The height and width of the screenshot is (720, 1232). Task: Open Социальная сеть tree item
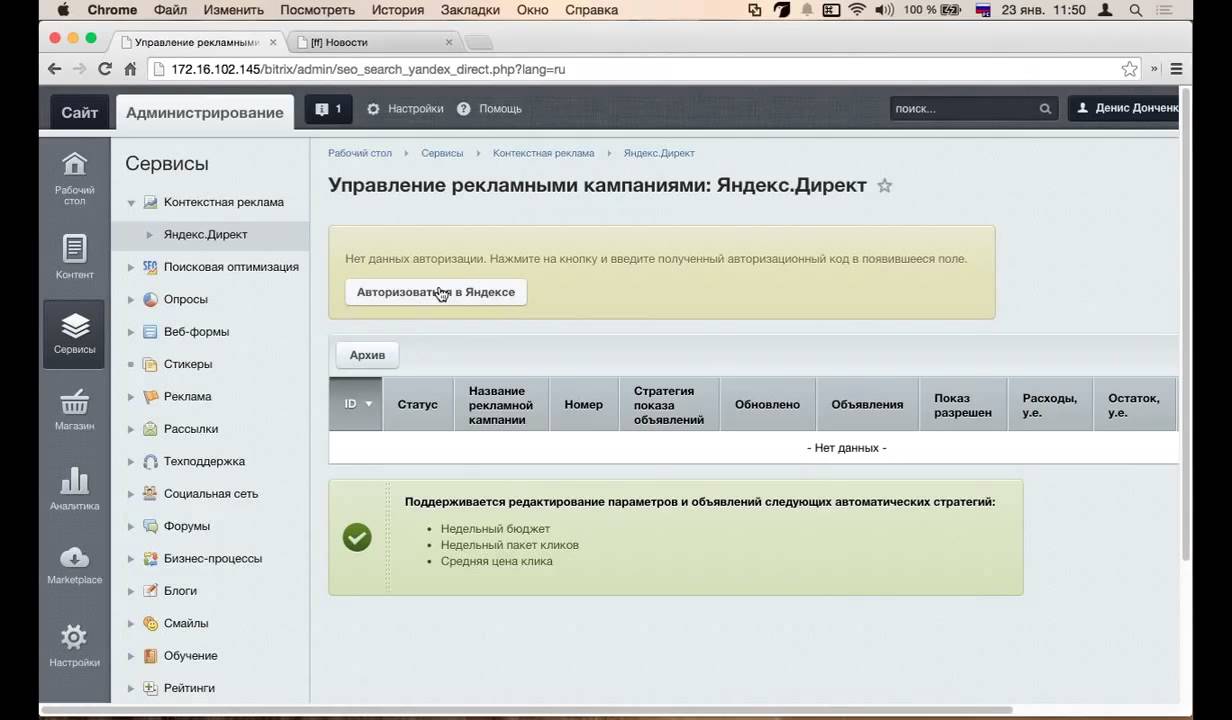pos(211,494)
